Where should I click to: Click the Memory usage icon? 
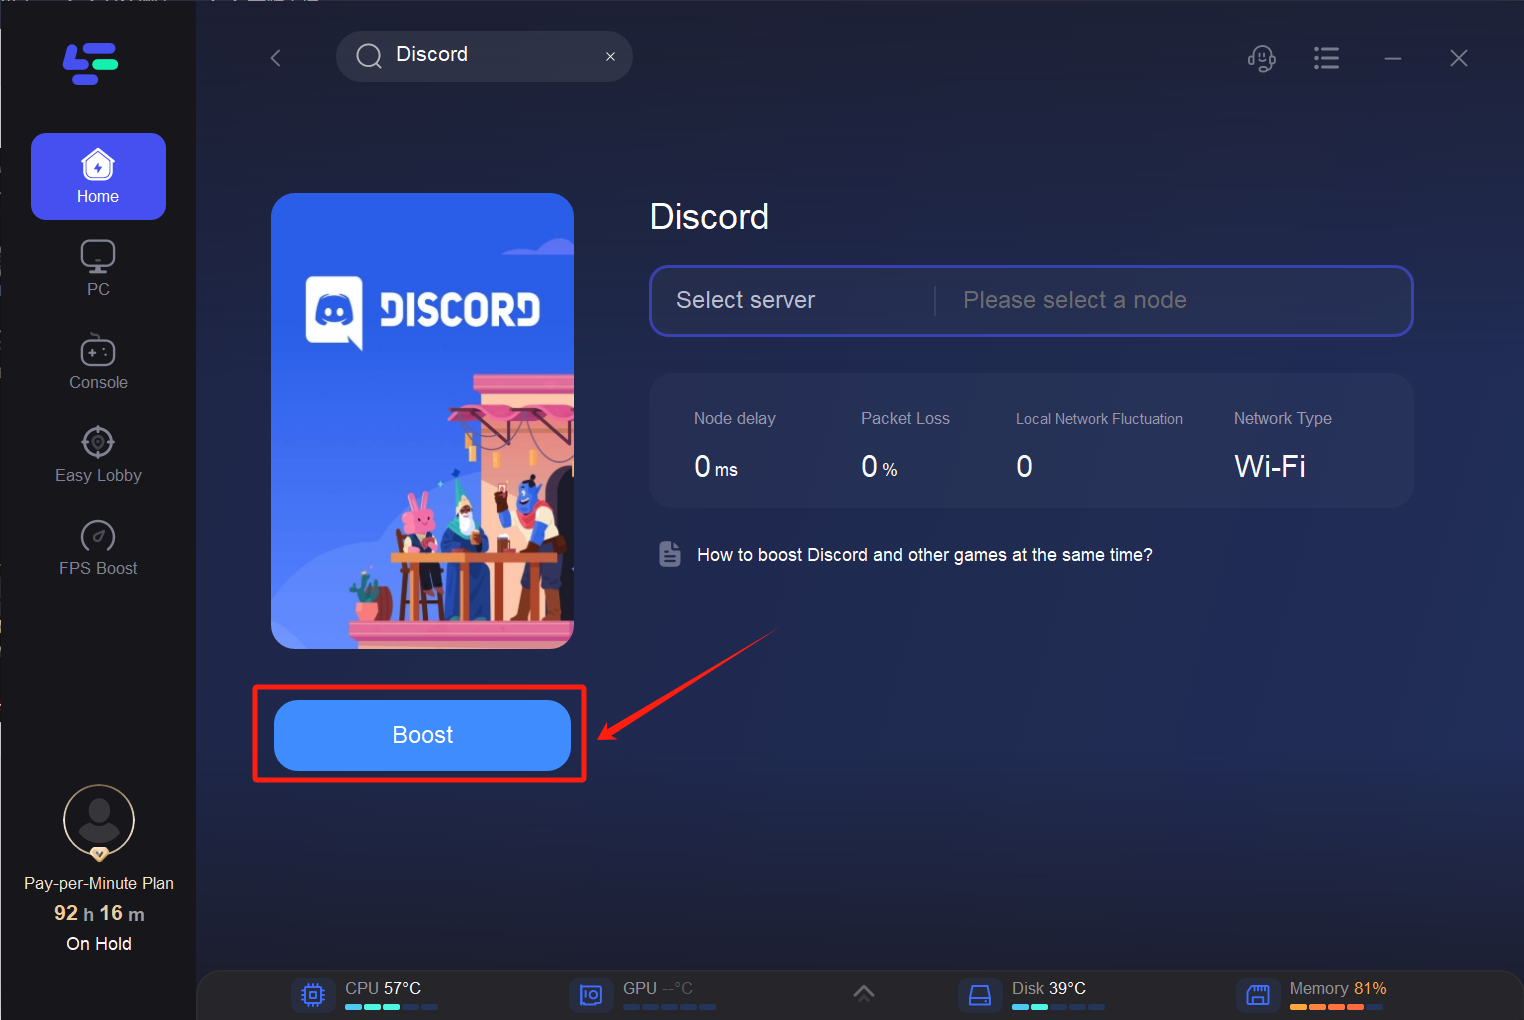click(1258, 995)
